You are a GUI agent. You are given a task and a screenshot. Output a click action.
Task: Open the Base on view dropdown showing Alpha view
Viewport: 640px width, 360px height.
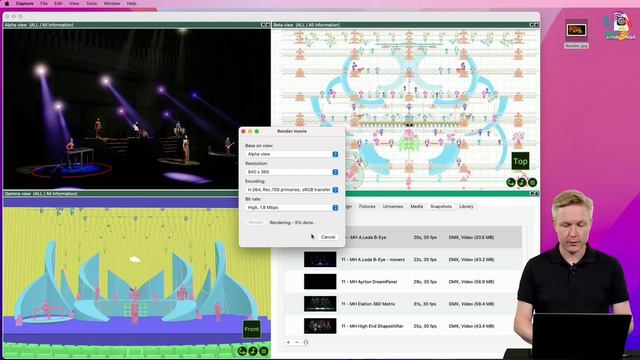(x=292, y=154)
